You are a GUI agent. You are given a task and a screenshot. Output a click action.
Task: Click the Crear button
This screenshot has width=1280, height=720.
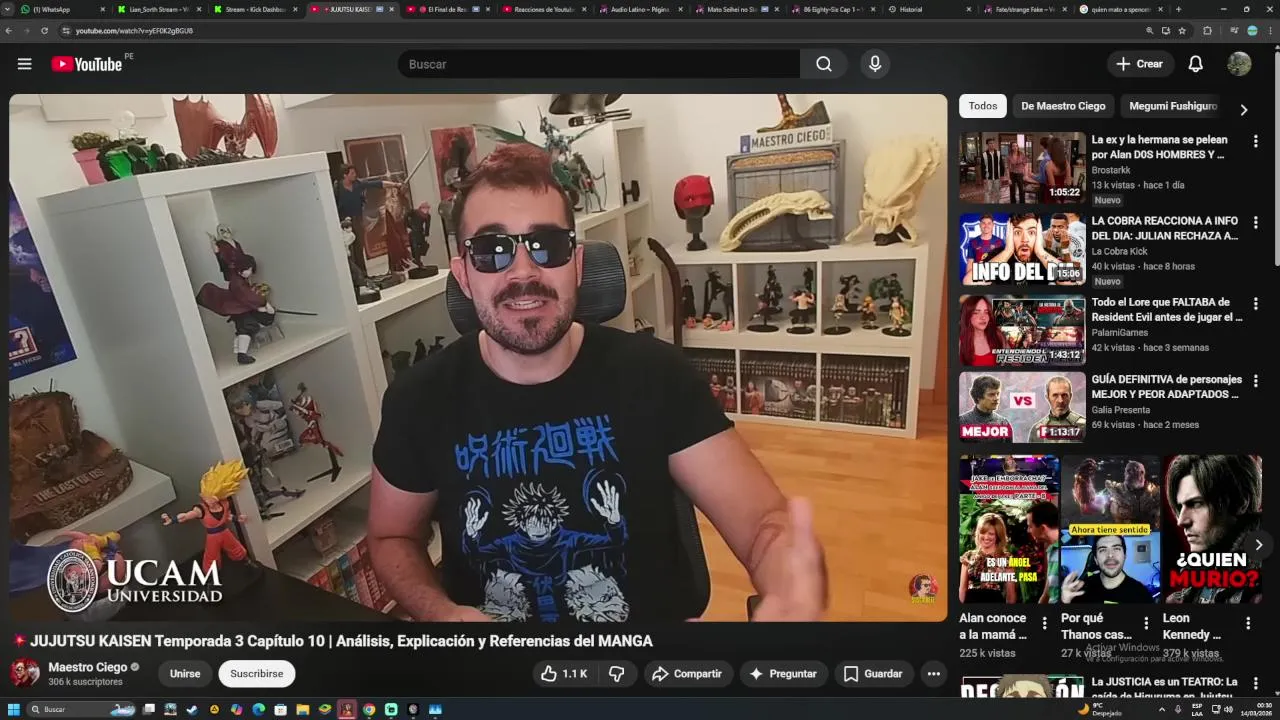click(x=1140, y=64)
